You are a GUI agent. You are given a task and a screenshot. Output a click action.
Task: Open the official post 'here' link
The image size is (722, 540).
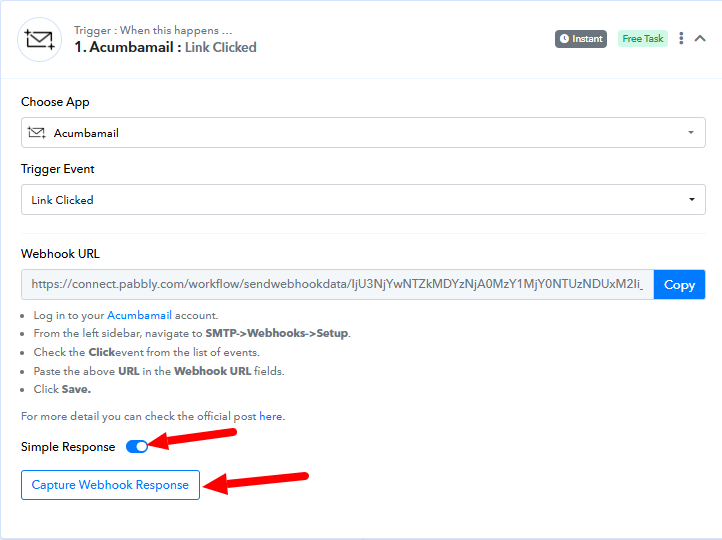click(271, 416)
